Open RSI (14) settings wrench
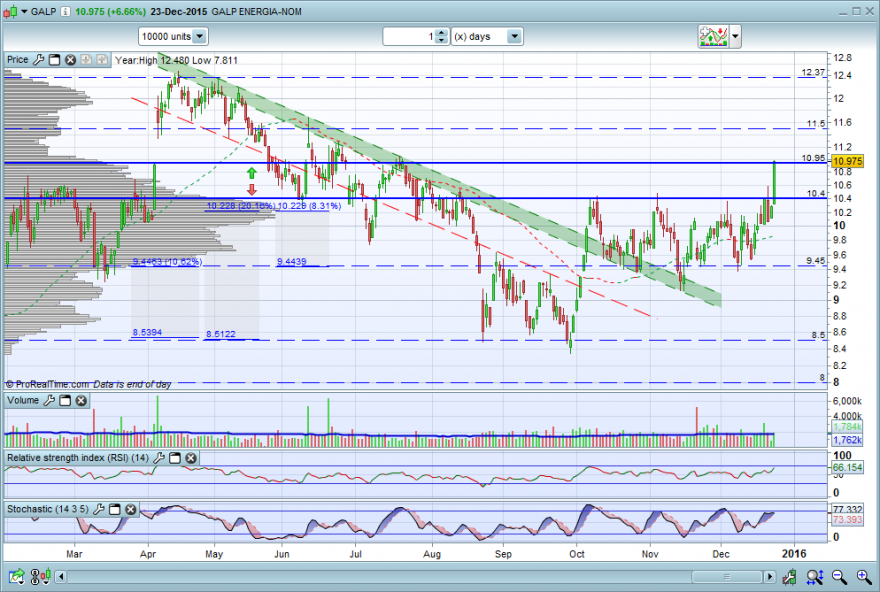Image resolution: width=880 pixels, height=592 pixels. [x=159, y=458]
